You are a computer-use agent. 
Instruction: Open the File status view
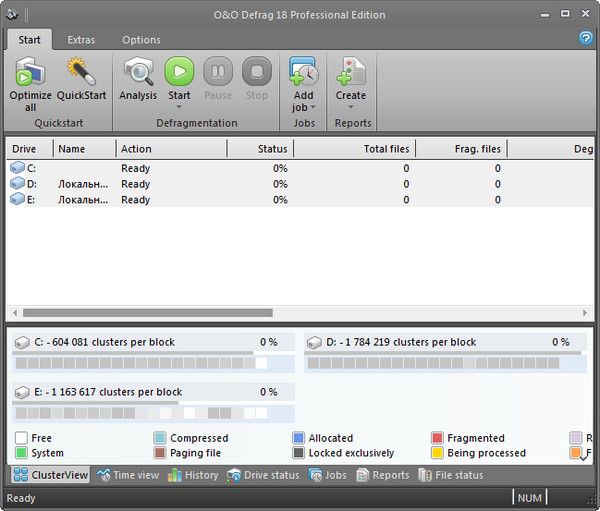[x=451, y=475]
